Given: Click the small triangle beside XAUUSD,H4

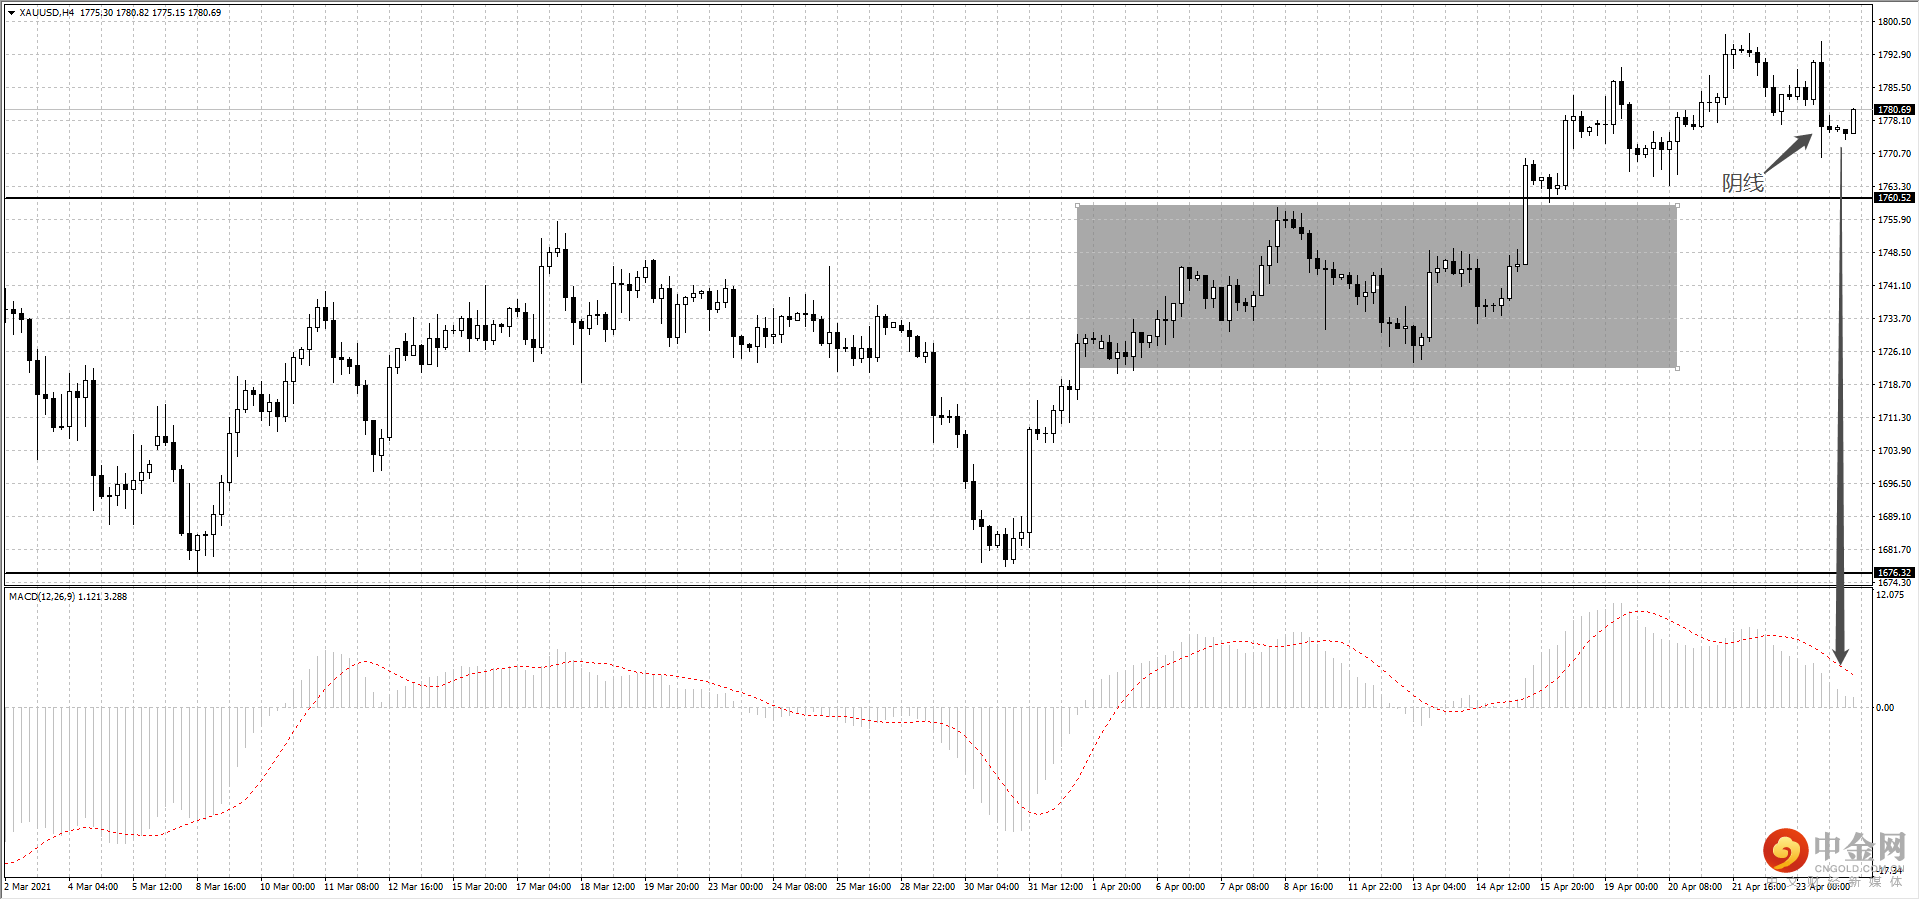Looking at the screenshot, I should [x=12, y=13].
